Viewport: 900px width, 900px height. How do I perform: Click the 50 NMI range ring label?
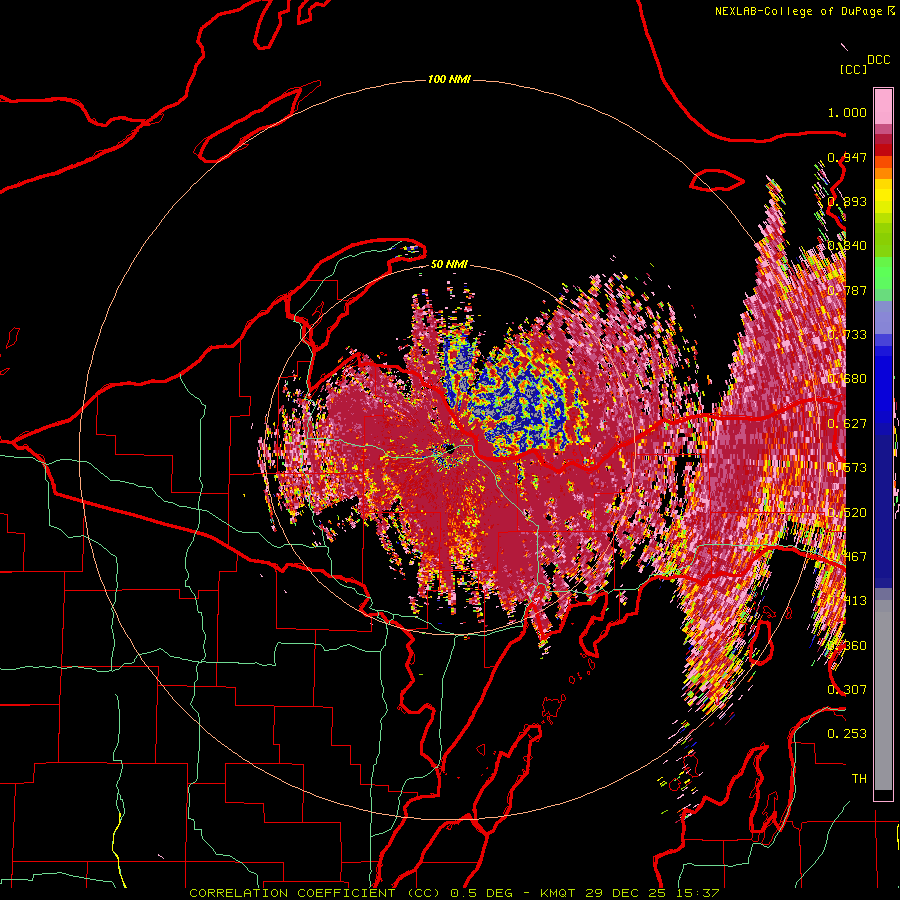coord(449,265)
